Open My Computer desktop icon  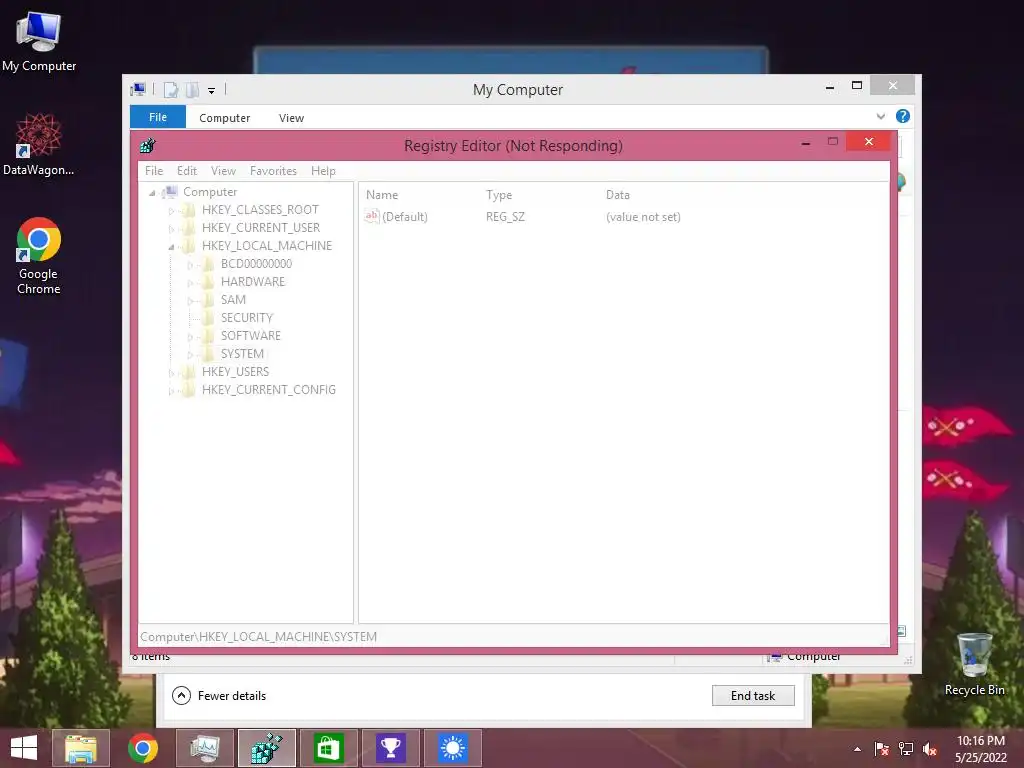click(39, 40)
